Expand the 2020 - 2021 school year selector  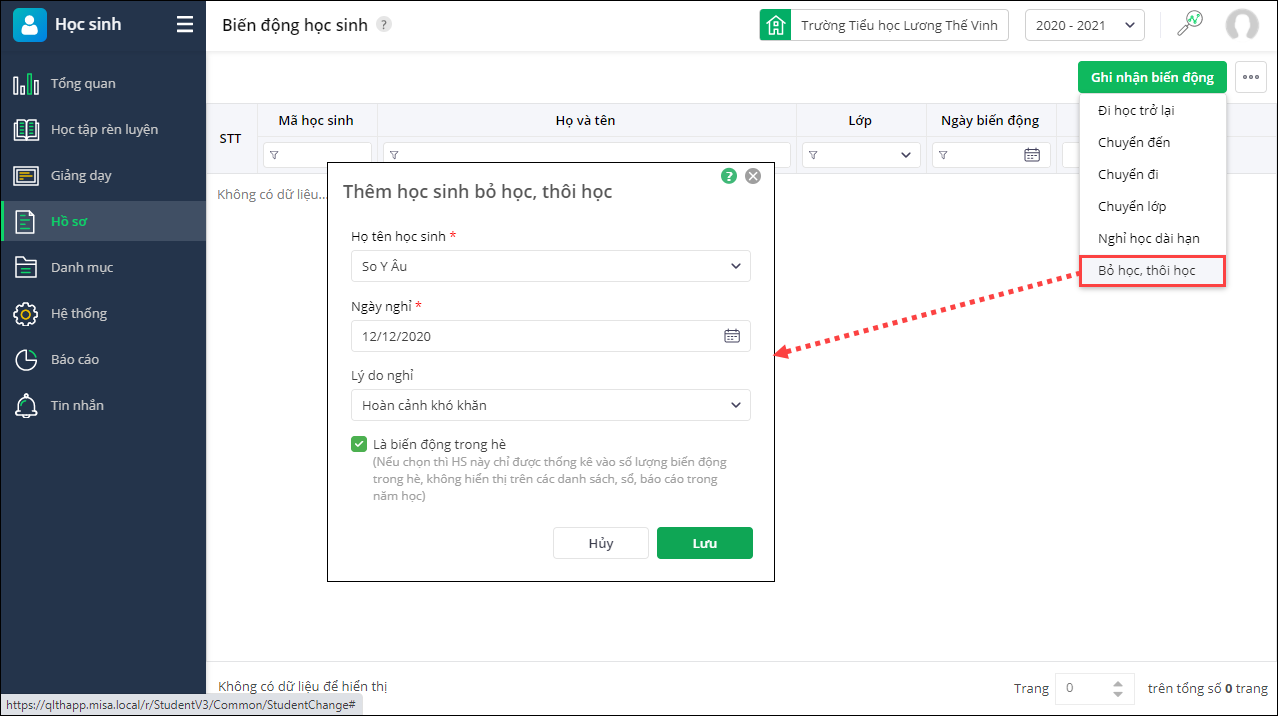[1084, 25]
